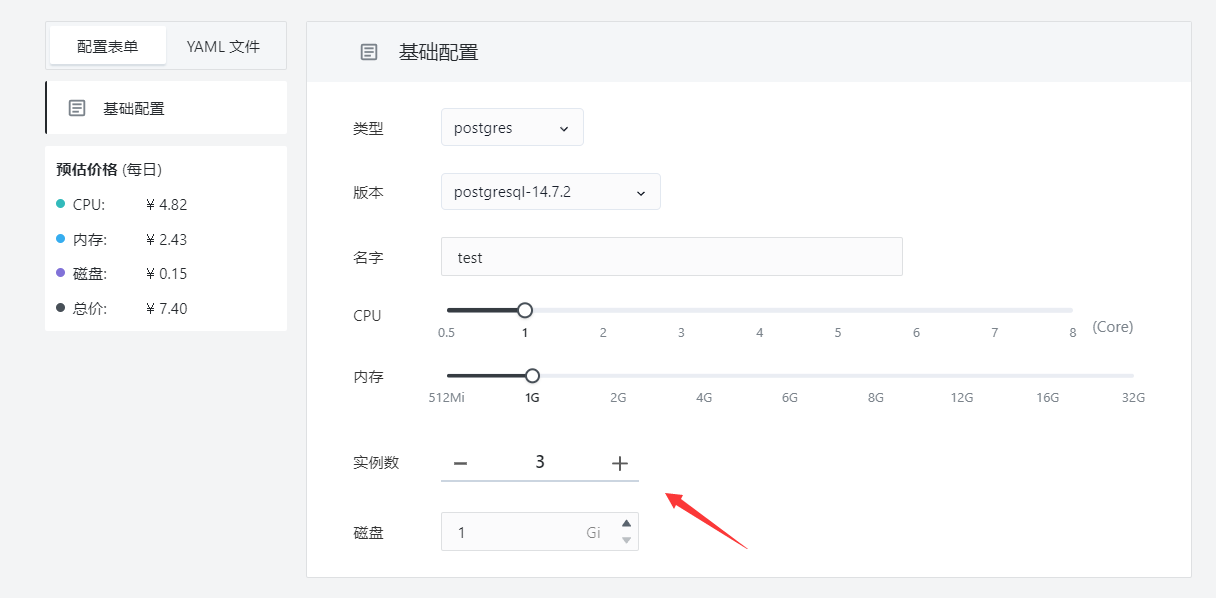
Task: Click the plus icon for instance count
Action: tap(620, 463)
